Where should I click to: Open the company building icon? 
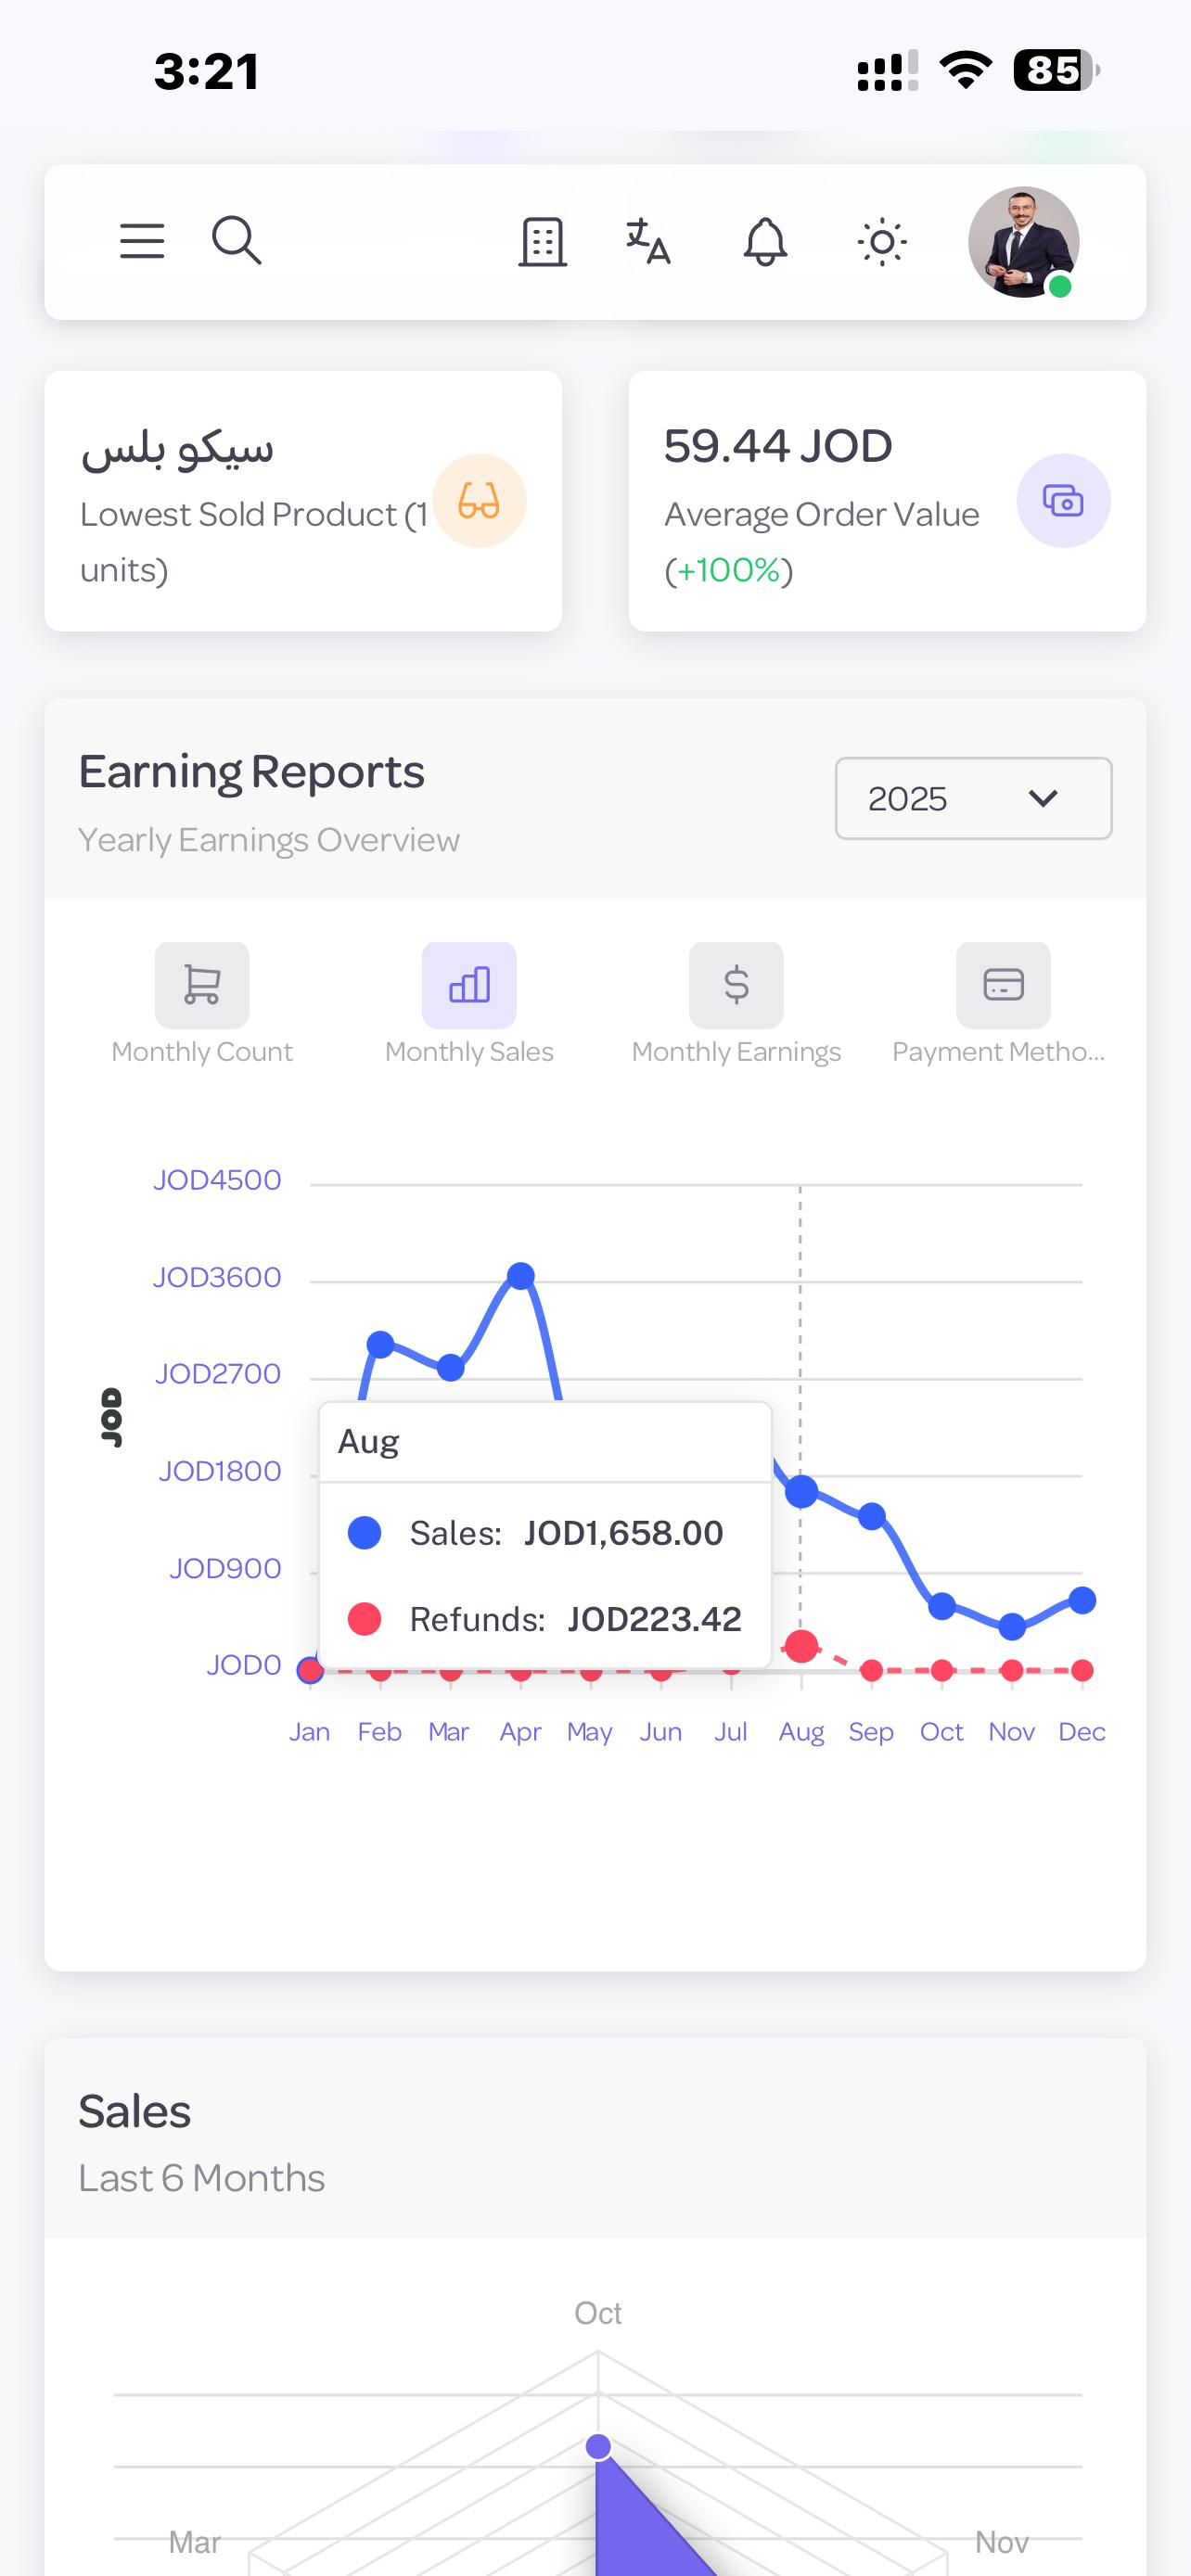(543, 242)
